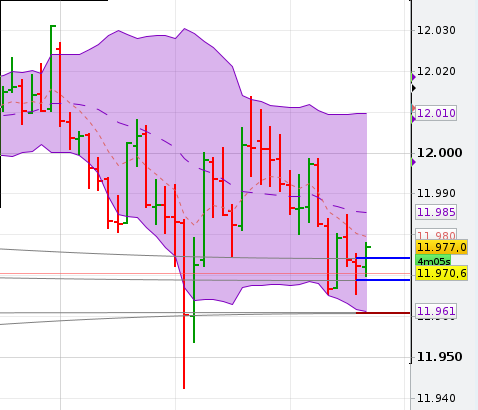Select purple triangle marker beside 12.020 label
Image resolution: width=478 pixels, height=410 pixels.
(x=414, y=78)
